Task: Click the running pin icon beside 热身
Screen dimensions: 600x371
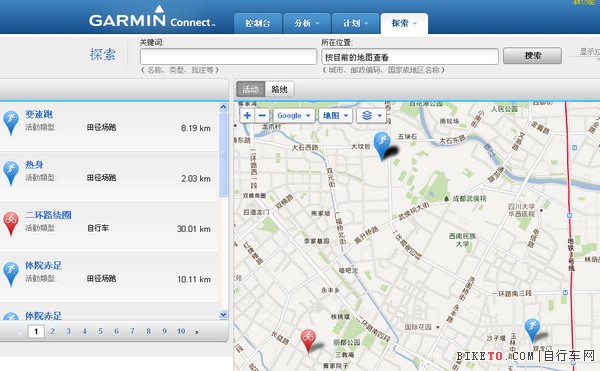Action: [x=11, y=173]
